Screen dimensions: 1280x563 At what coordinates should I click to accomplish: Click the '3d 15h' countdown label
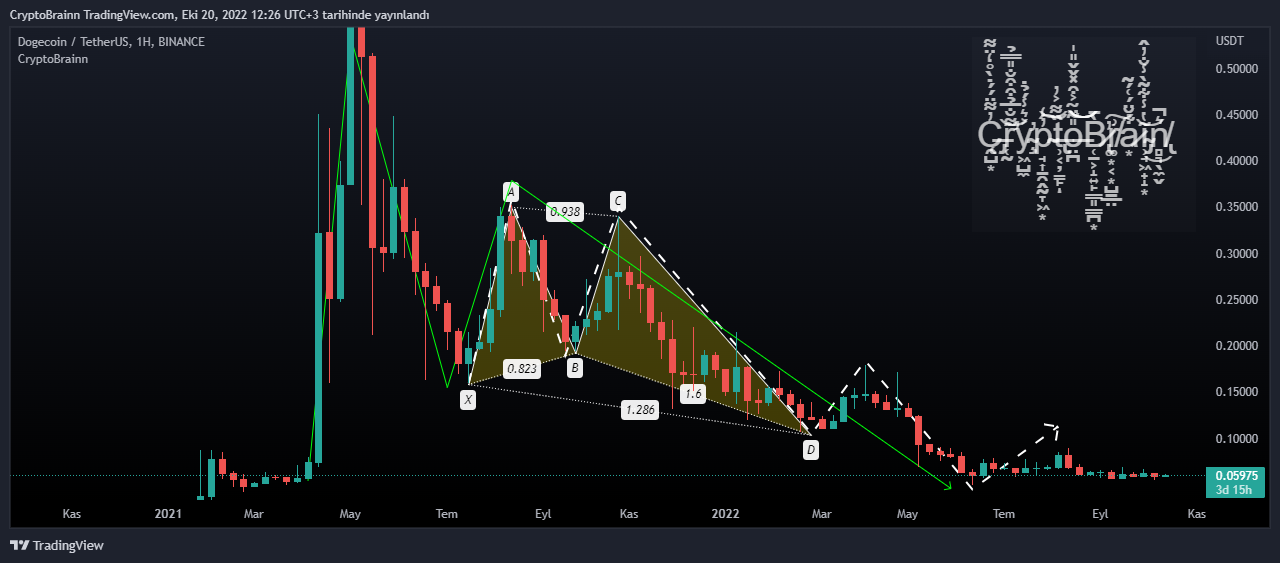1236,490
